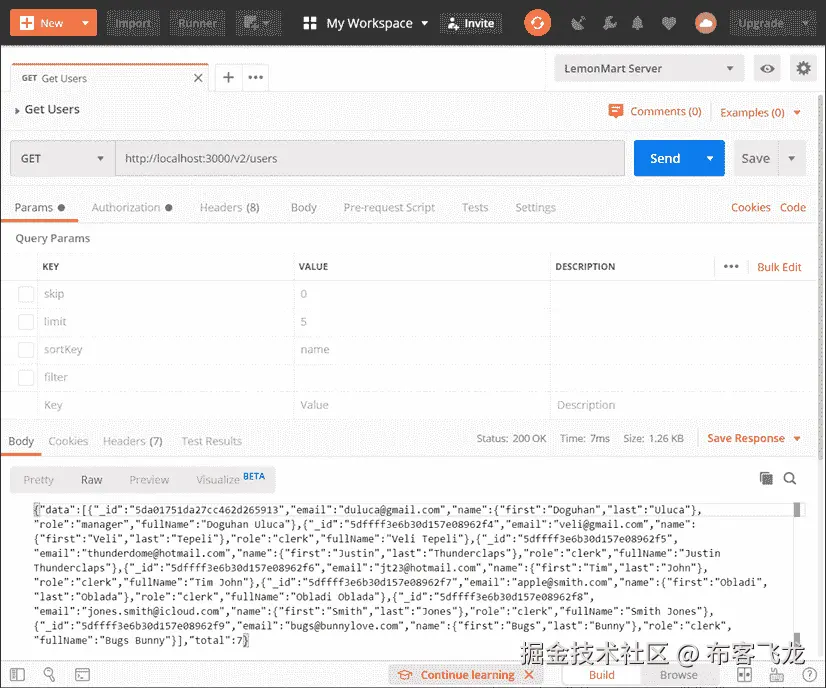Screen dimensions: 826x688
Task: Click the Invite button
Action: pyautogui.click(x=470, y=23)
